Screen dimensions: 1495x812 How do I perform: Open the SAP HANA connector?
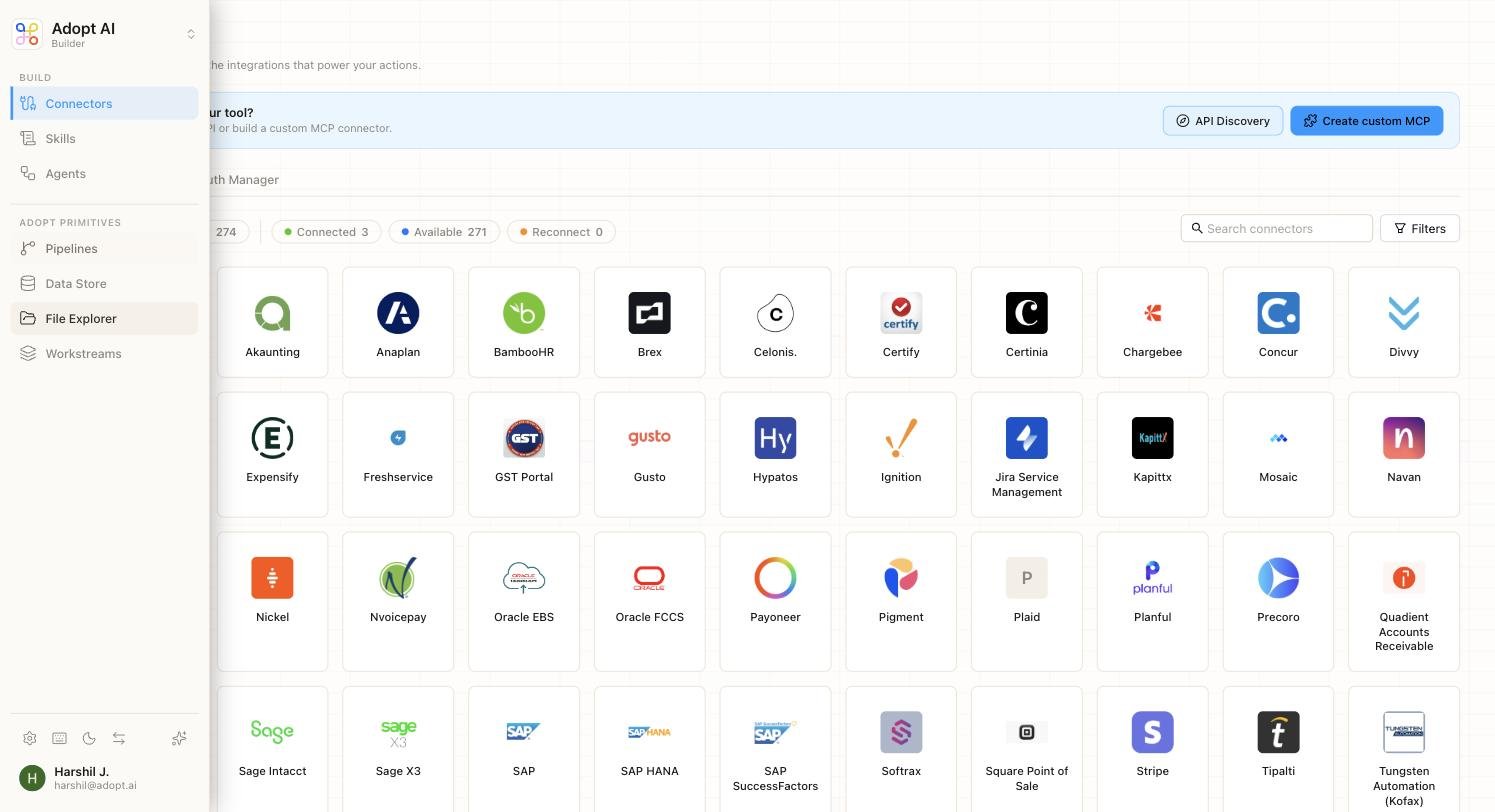[650, 749]
